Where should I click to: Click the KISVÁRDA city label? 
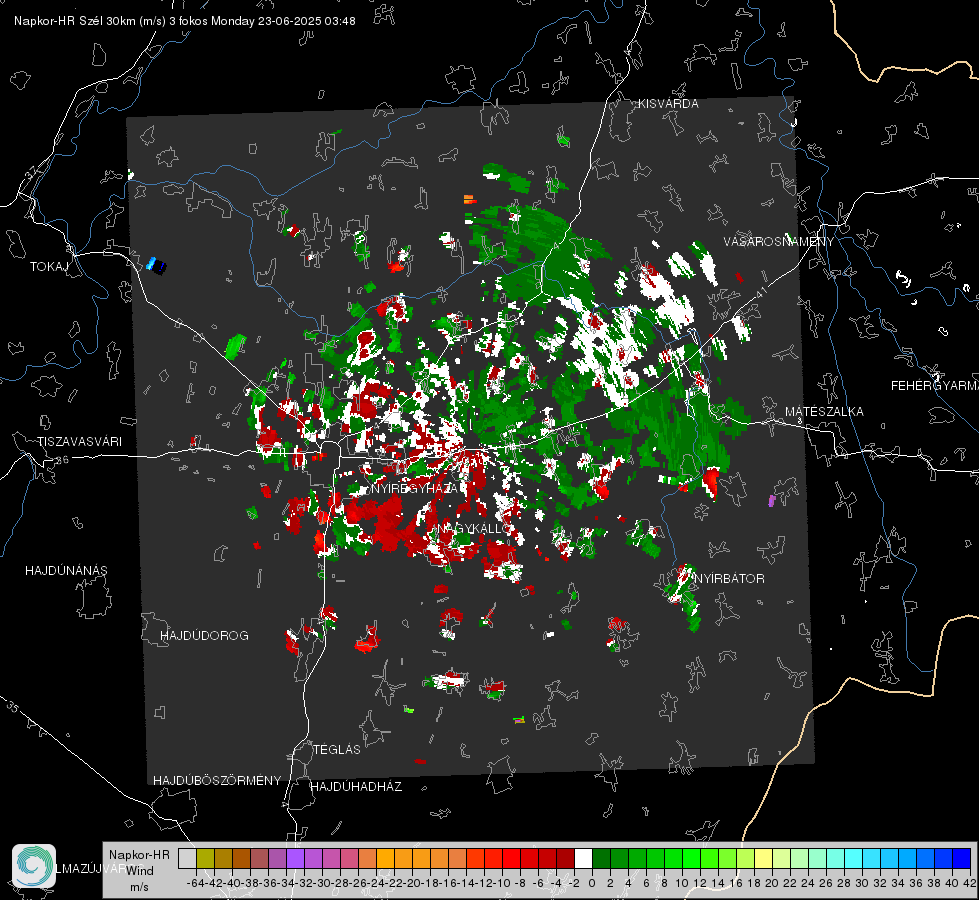(x=668, y=104)
